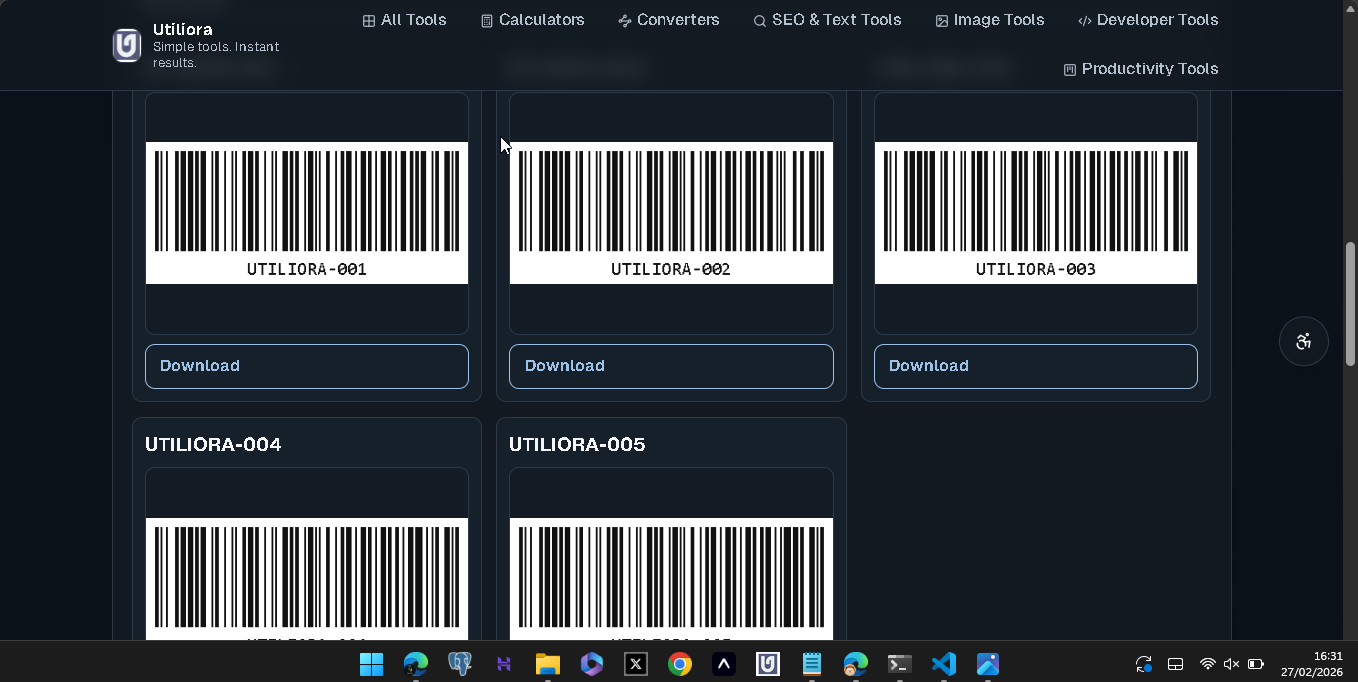This screenshot has width=1358, height=682.
Task: Download the UTILIORA-002 barcode
Action: click(x=671, y=366)
